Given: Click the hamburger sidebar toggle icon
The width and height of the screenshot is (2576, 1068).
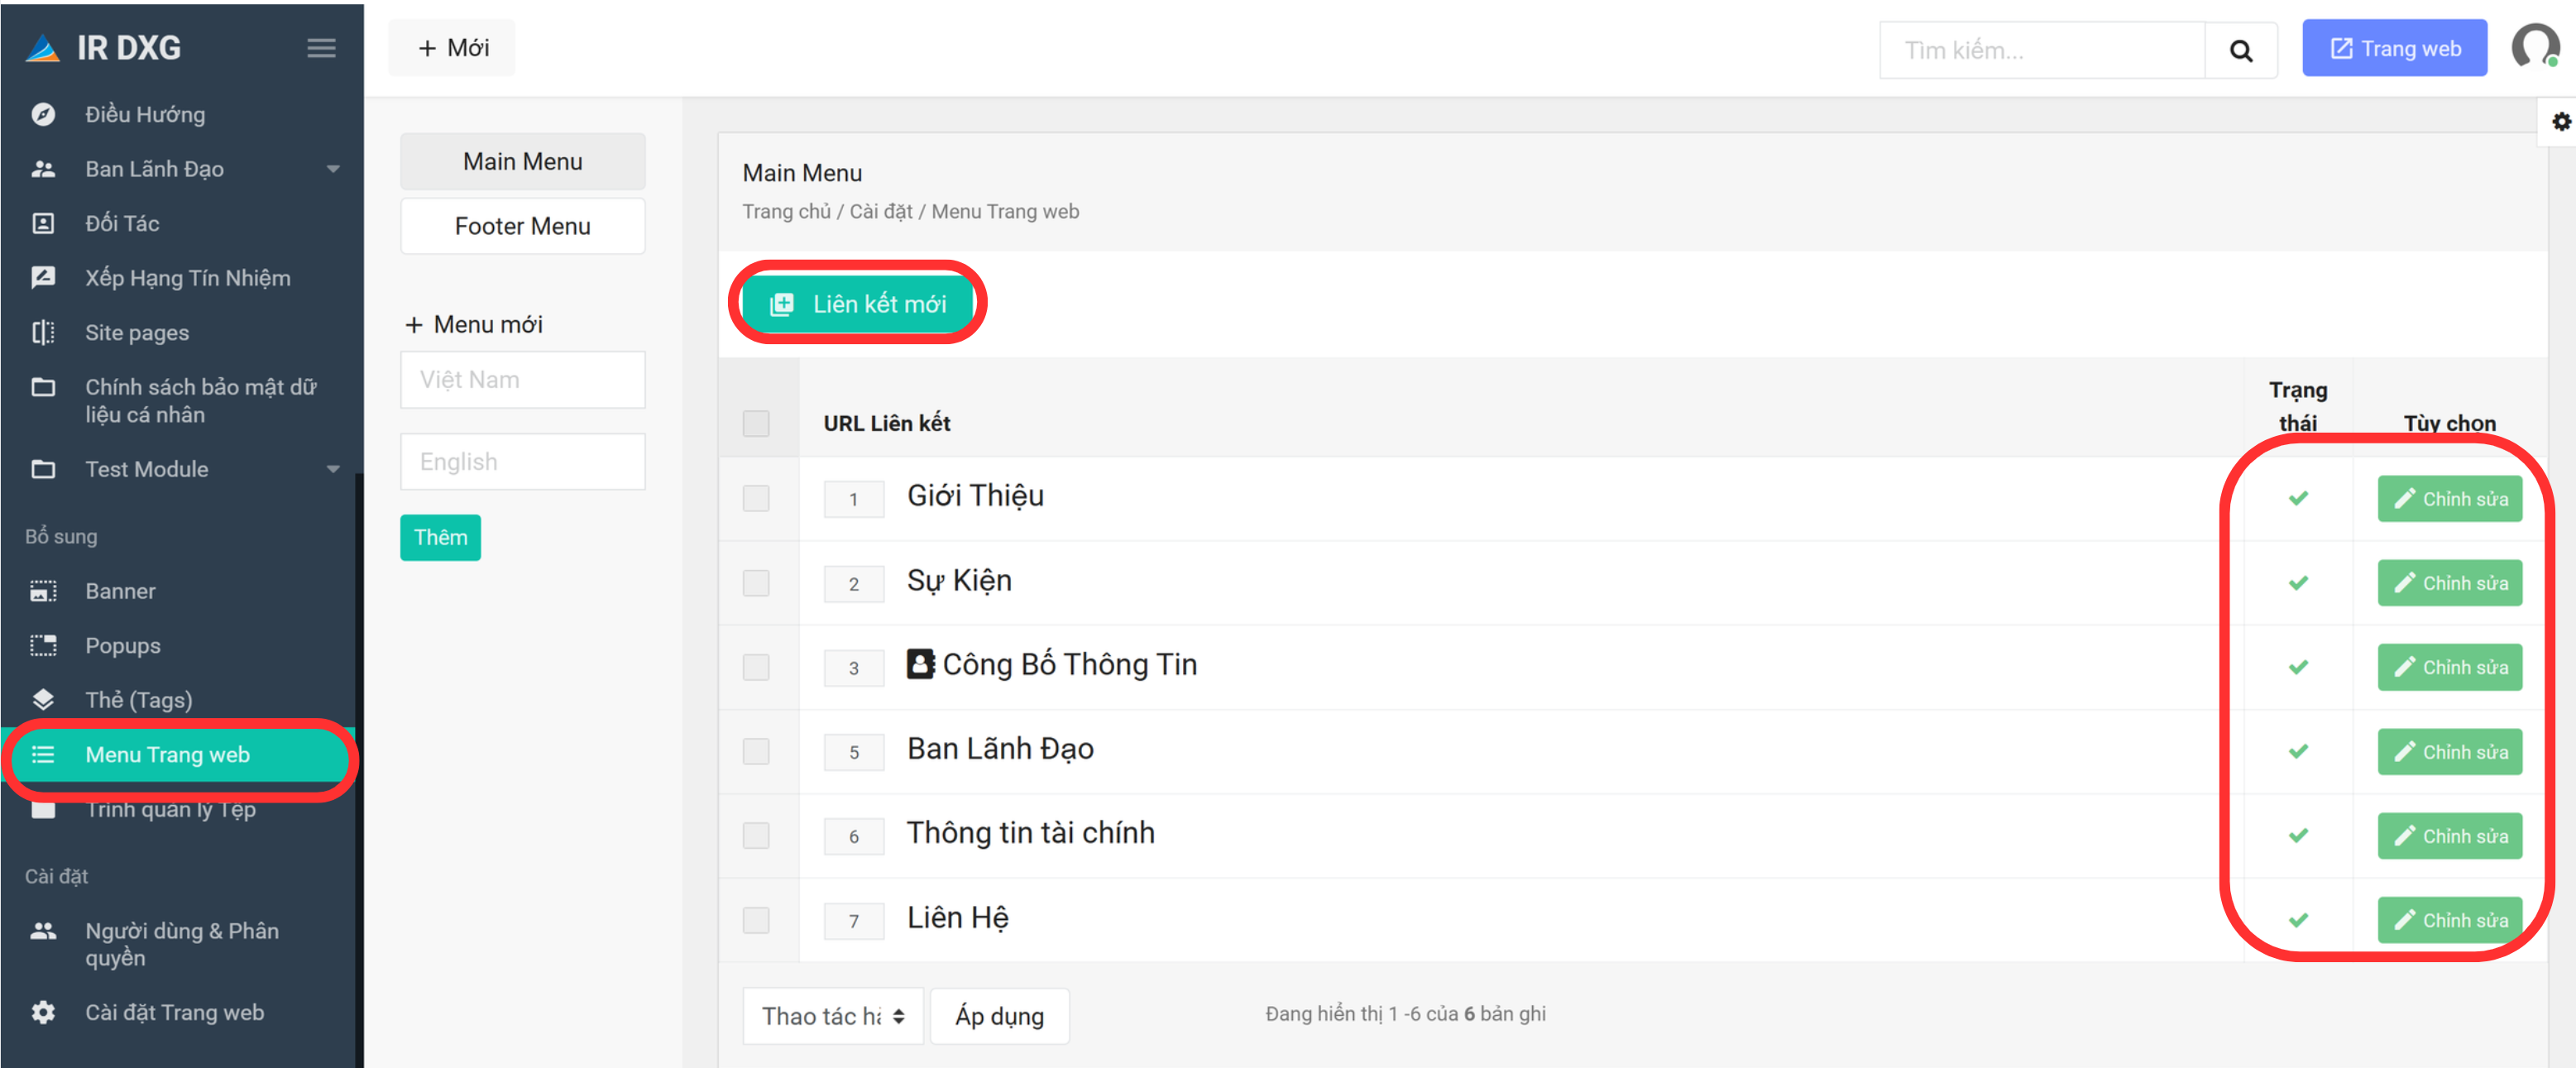Looking at the screenshot, I should [321, 48].
